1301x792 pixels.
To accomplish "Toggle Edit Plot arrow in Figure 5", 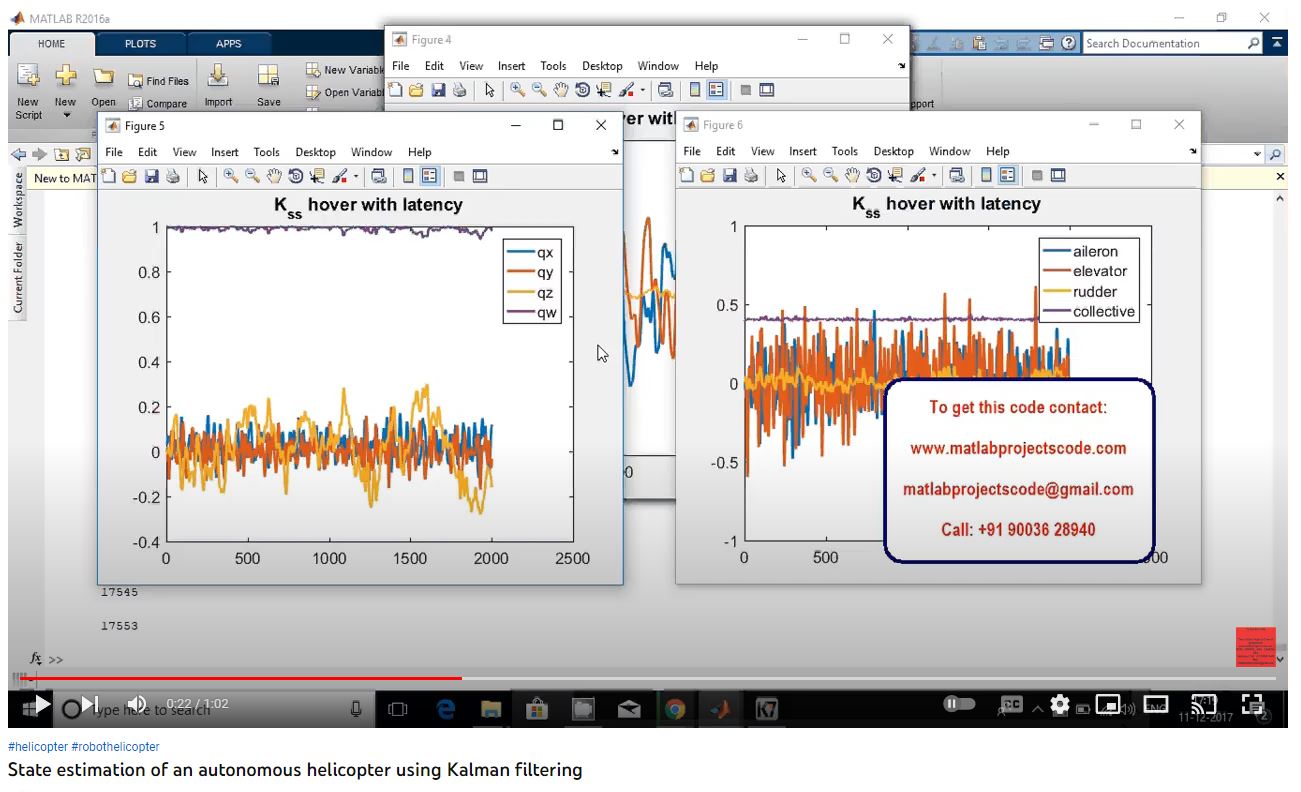I will (x=203, y=177).
